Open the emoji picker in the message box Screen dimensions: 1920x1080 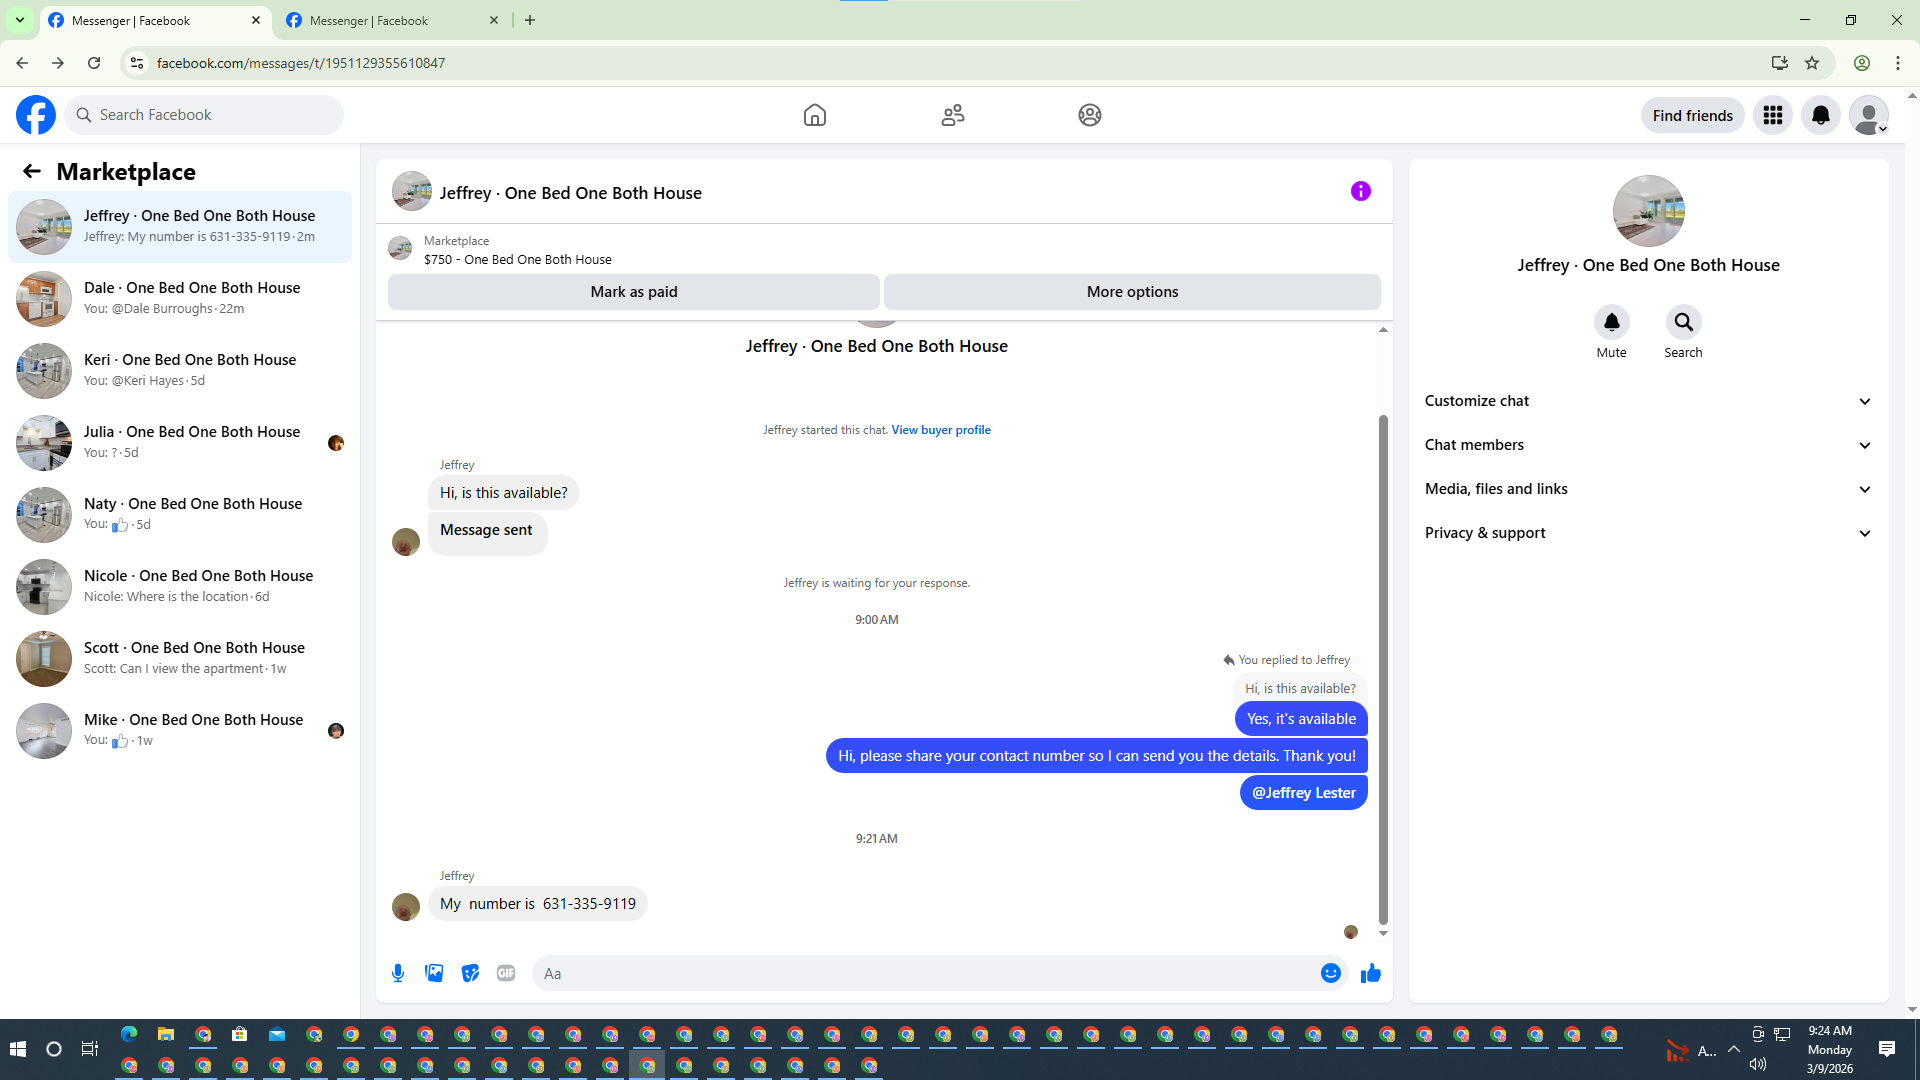[1330, 973]
